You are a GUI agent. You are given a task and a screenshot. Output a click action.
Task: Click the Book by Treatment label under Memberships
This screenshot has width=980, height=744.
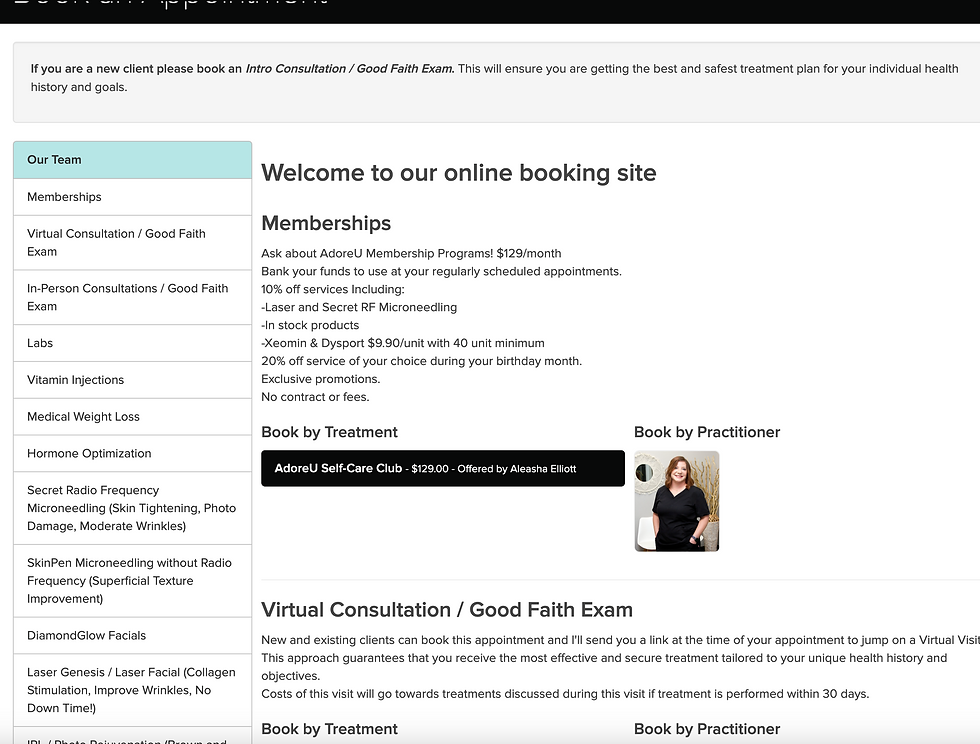(329, 432)
